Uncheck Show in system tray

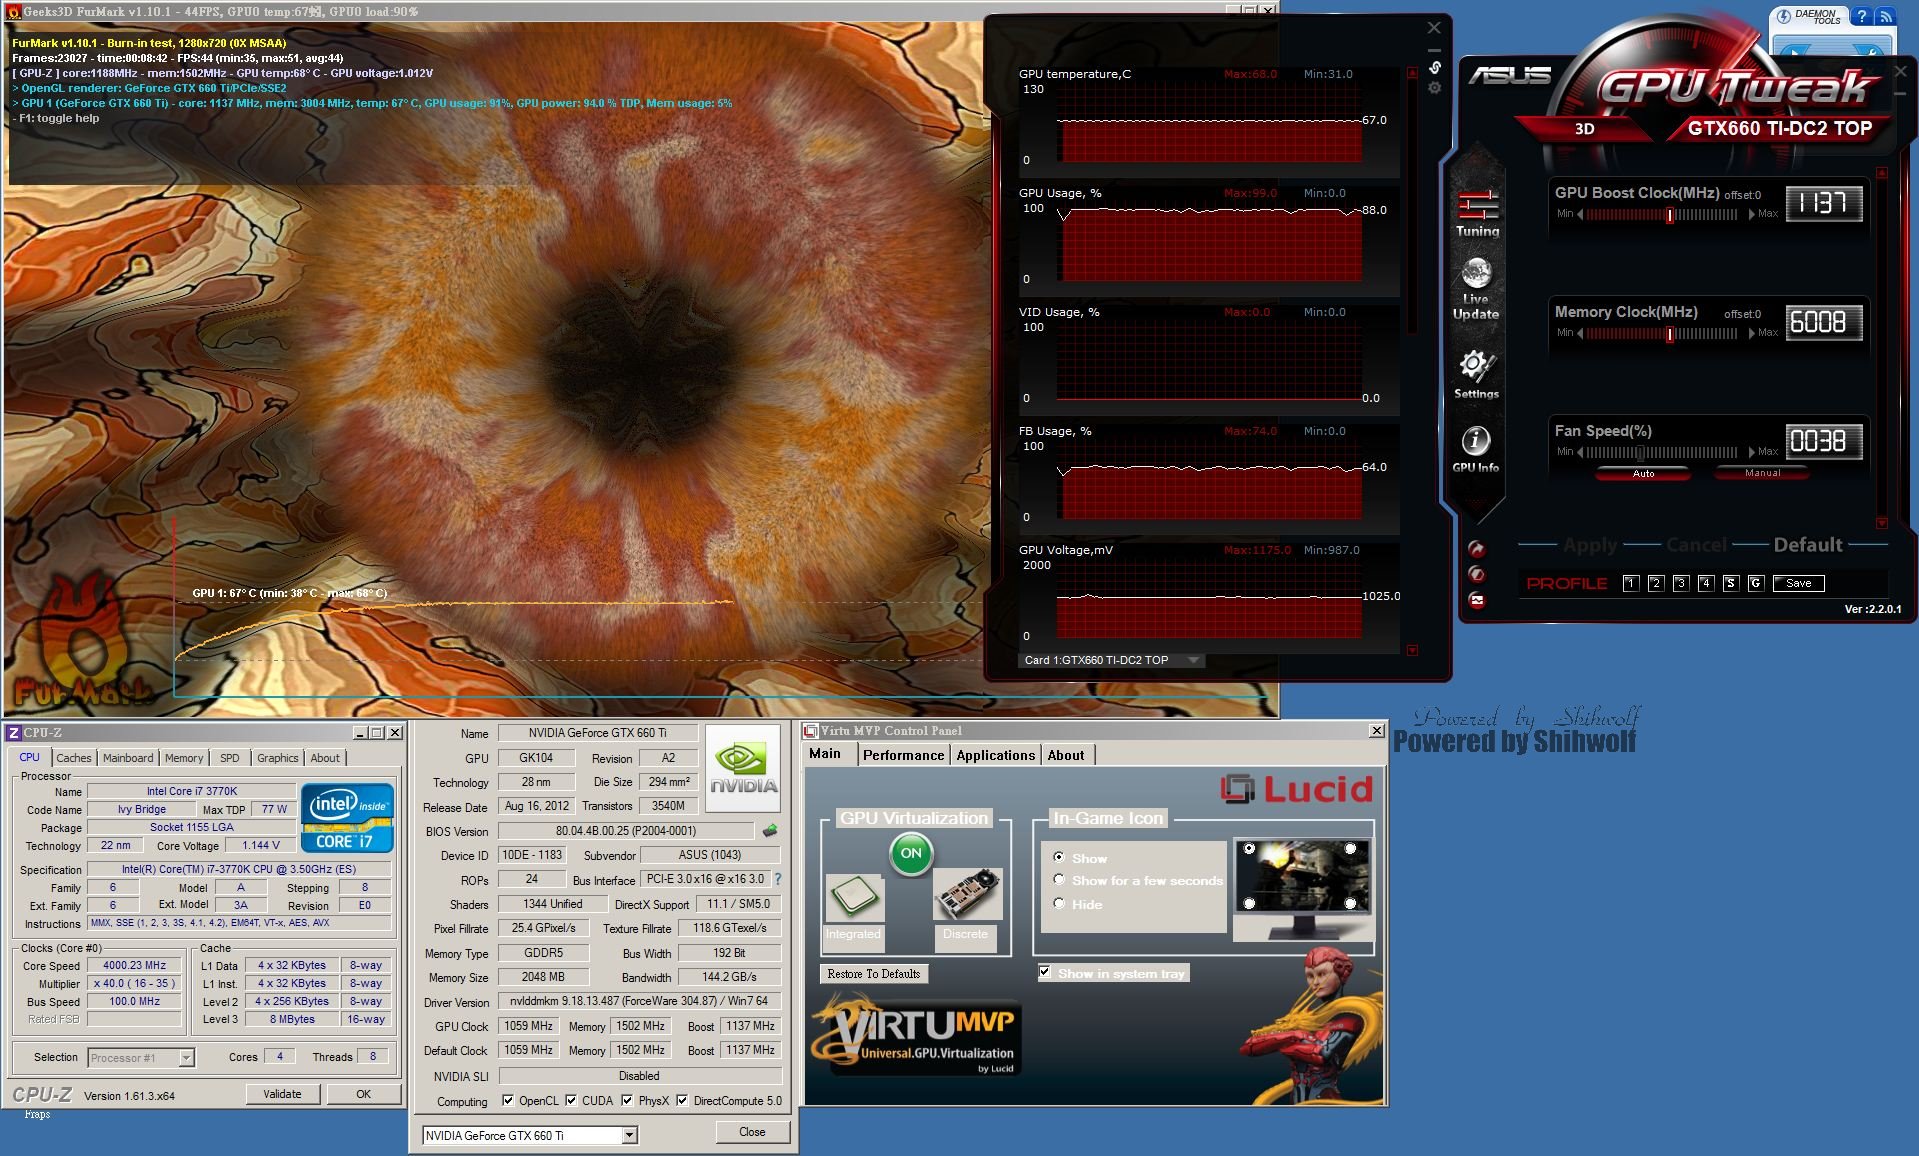[1044, 973]
